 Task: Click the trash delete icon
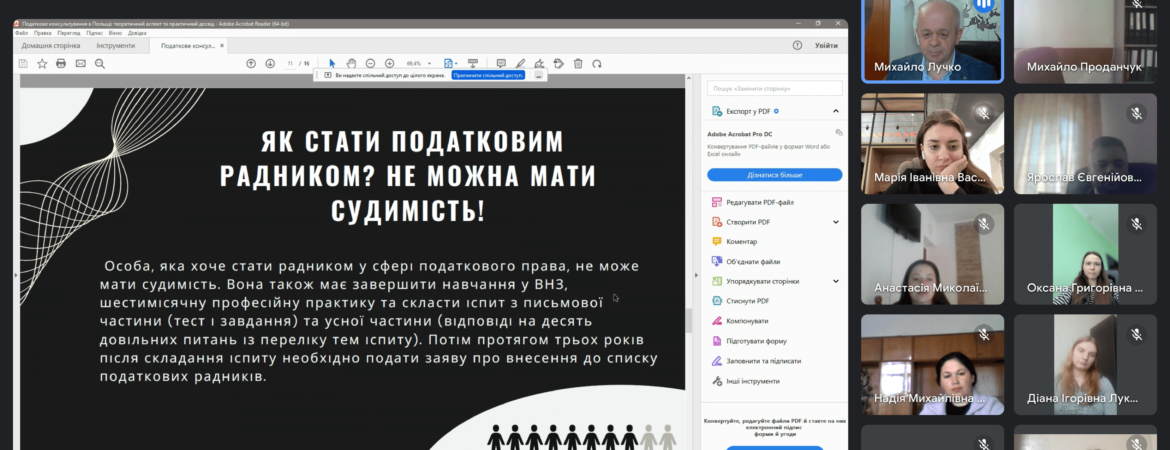pyautogui.click(x=578, y=63)
